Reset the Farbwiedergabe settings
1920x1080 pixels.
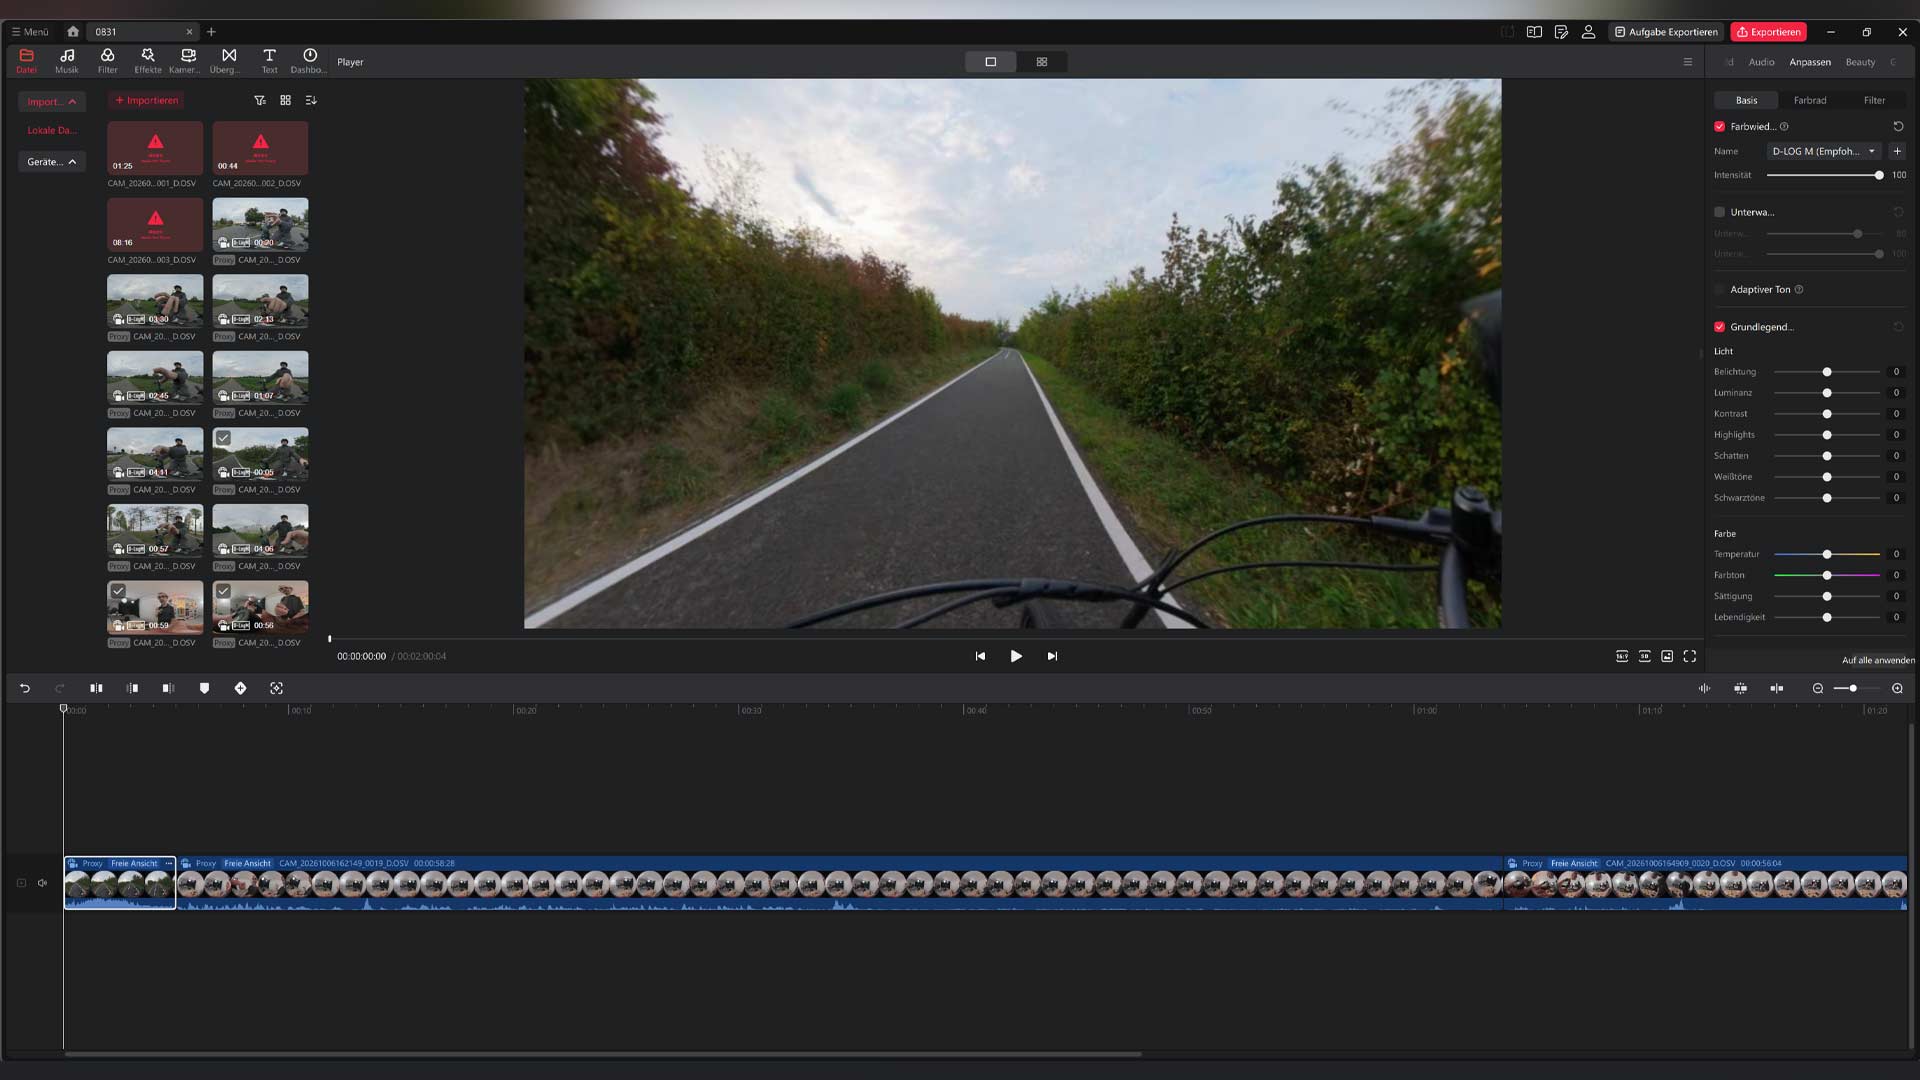(x=1898, y=127)
